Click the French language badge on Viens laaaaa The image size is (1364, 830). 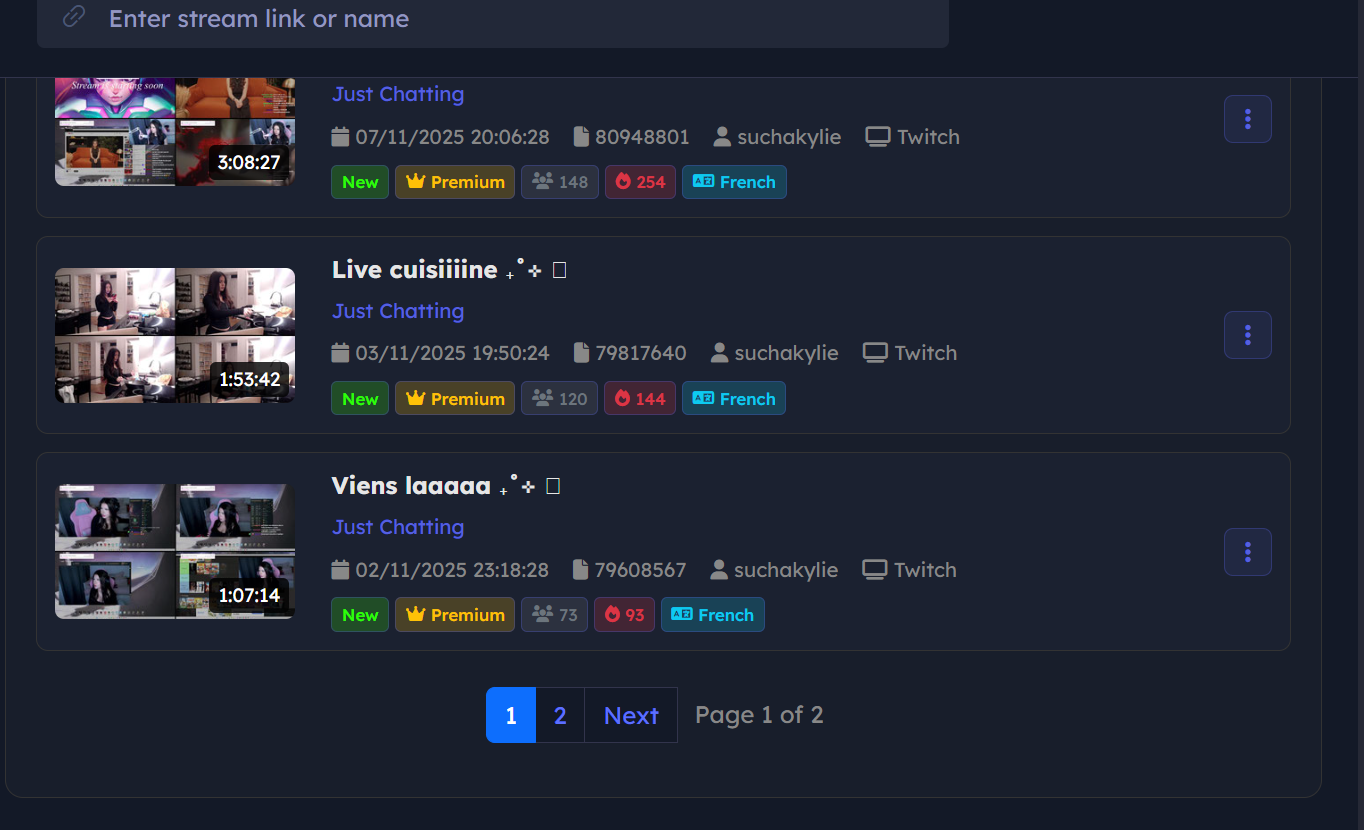tap(713, 614)
